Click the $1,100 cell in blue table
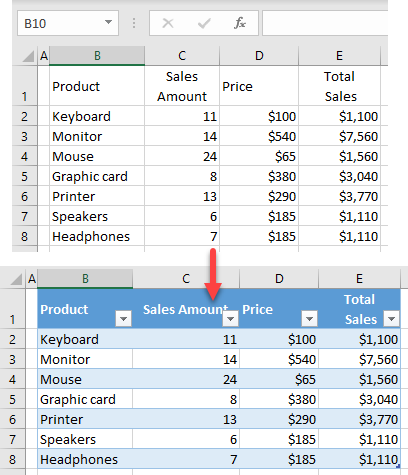 coord(359,339)
